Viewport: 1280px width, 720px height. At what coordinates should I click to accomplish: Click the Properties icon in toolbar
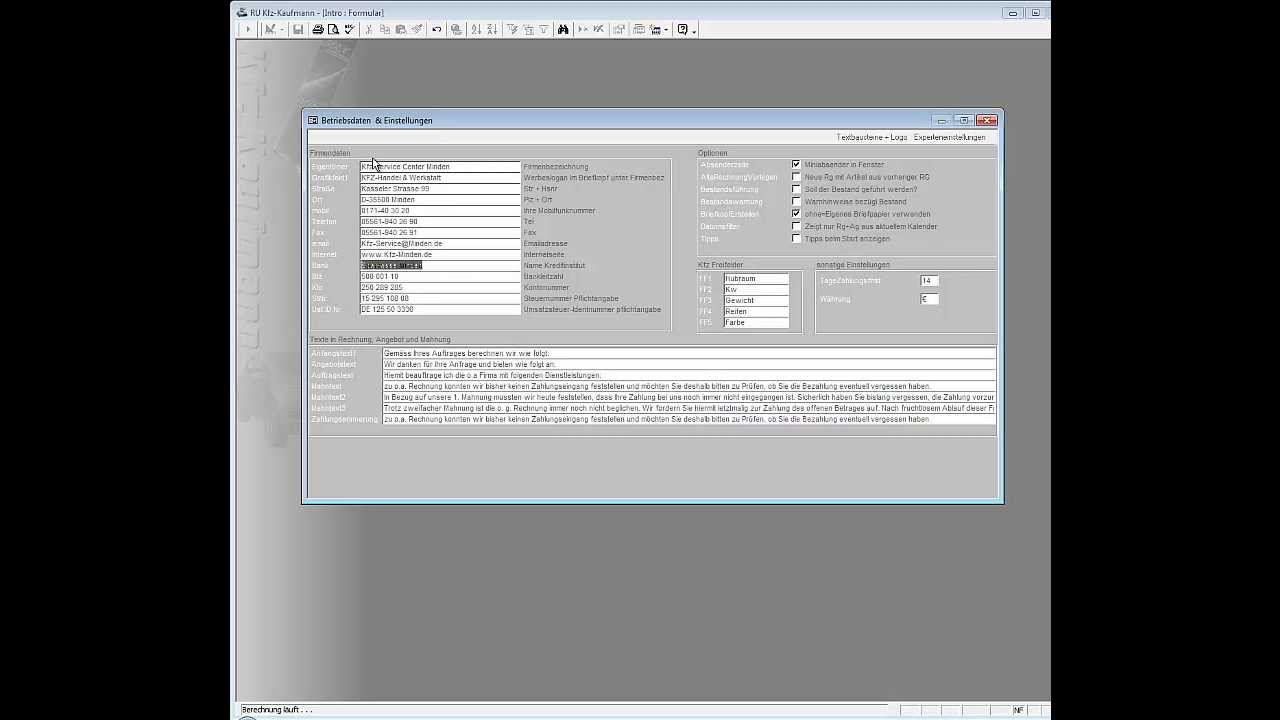click(x=619, y=30)
